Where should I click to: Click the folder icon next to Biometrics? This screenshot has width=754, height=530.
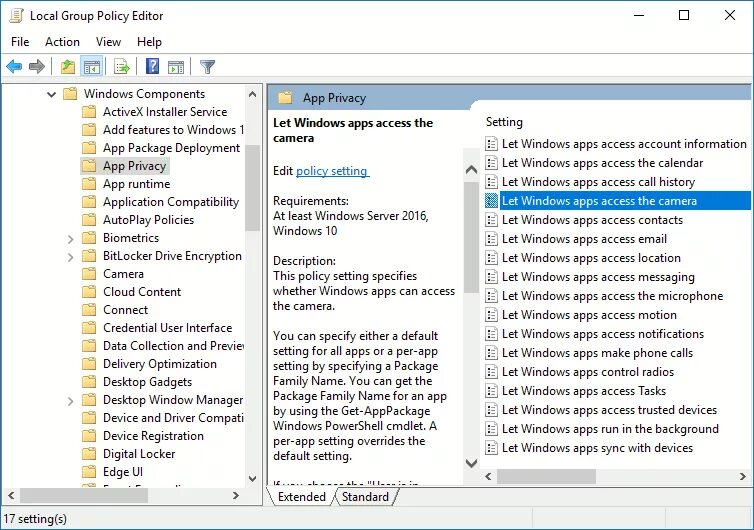point(89,238)
